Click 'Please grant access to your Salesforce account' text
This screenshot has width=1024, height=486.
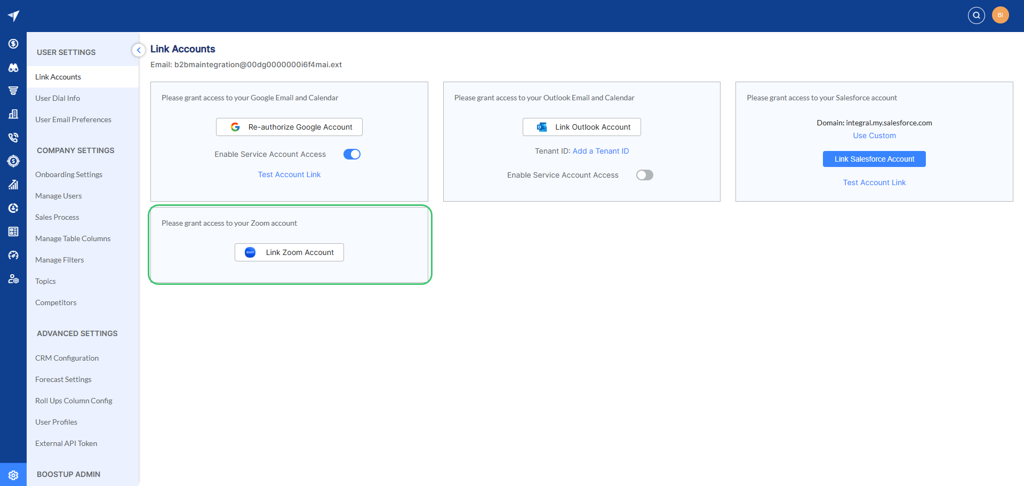pos(822,97)
